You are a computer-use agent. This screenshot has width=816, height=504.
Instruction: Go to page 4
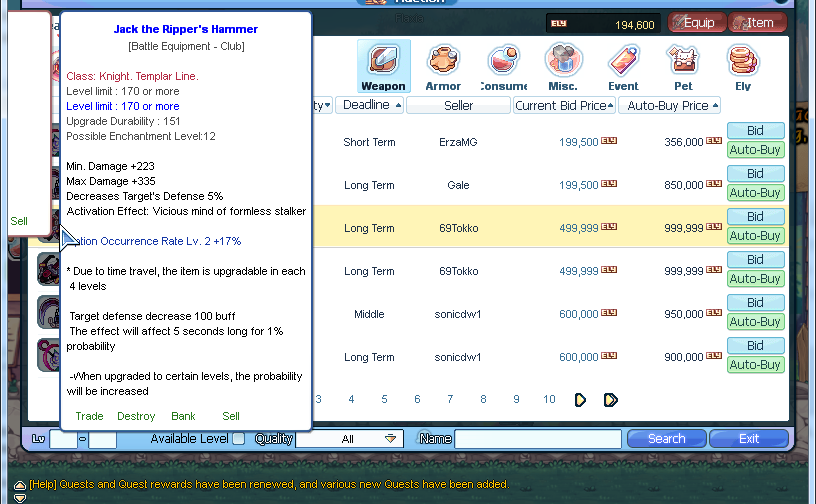[x=351, y=399]
